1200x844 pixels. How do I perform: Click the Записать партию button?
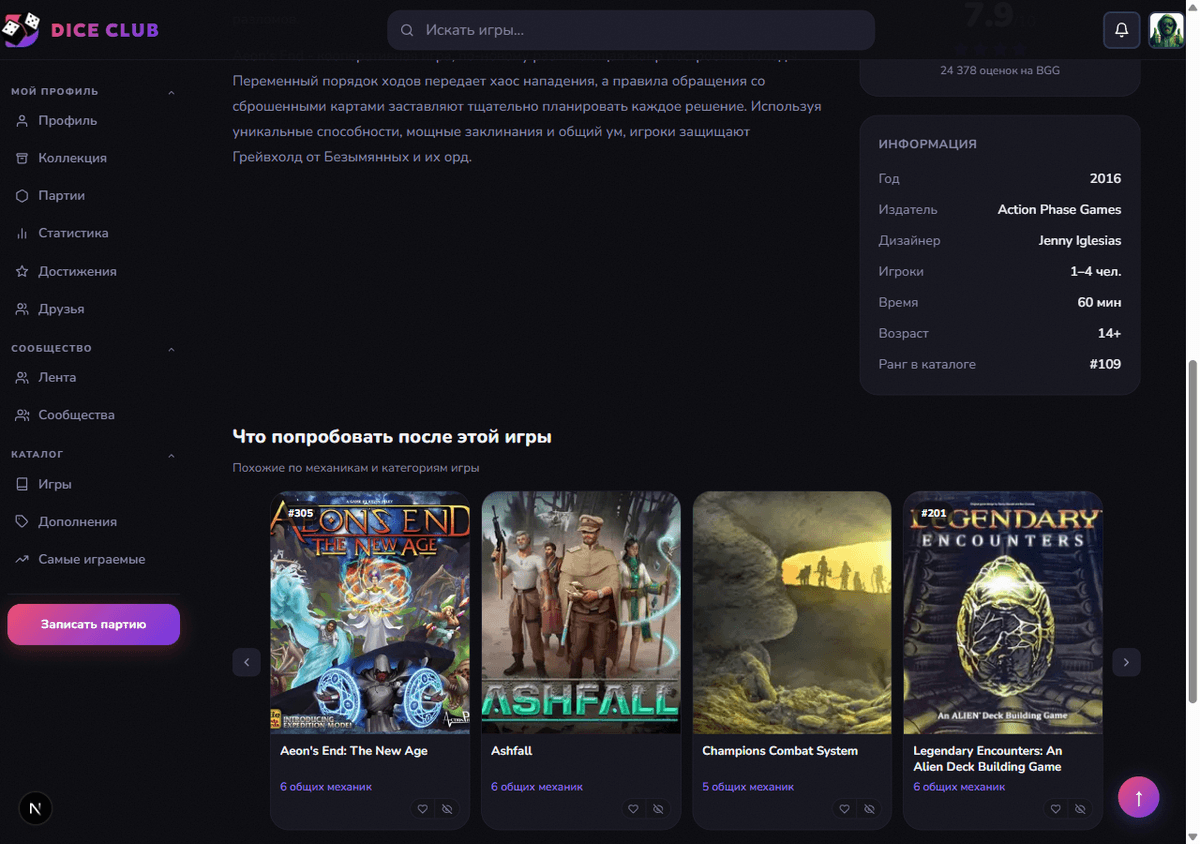point(93,624)
